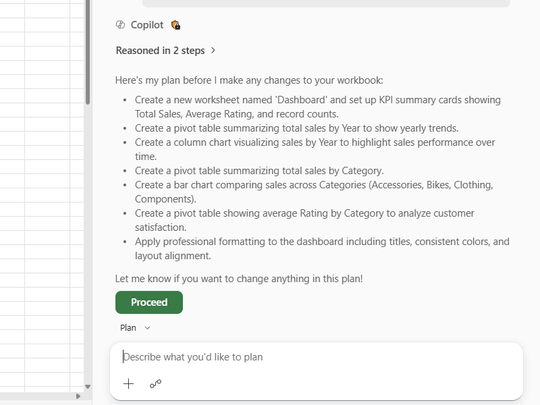Click the 'Let me know if you want to change' text

[239, 279]
